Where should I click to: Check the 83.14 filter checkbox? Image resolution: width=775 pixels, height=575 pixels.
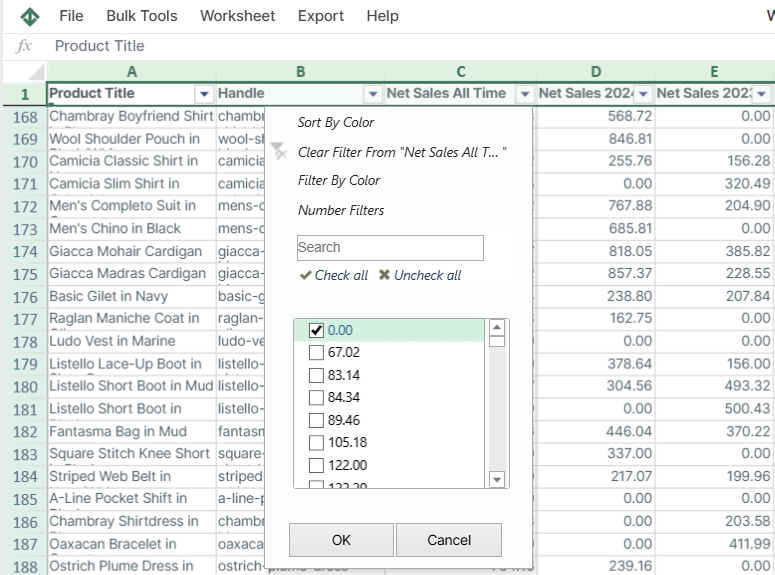pos(316,375)
